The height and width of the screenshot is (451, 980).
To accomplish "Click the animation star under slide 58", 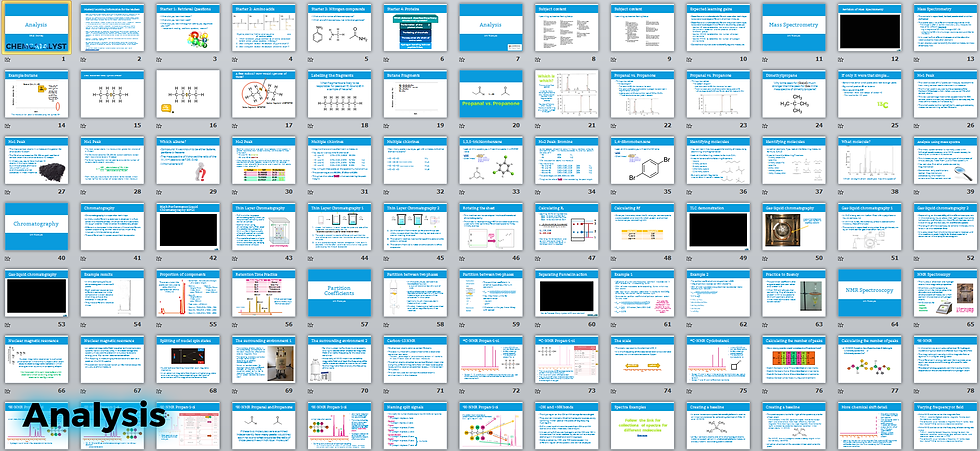I will point(386,324).
